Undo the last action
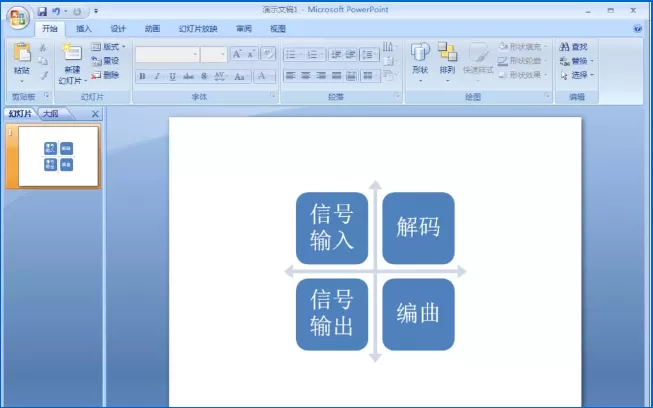This screenshot has width=653, height=408. tap(56, 12)
